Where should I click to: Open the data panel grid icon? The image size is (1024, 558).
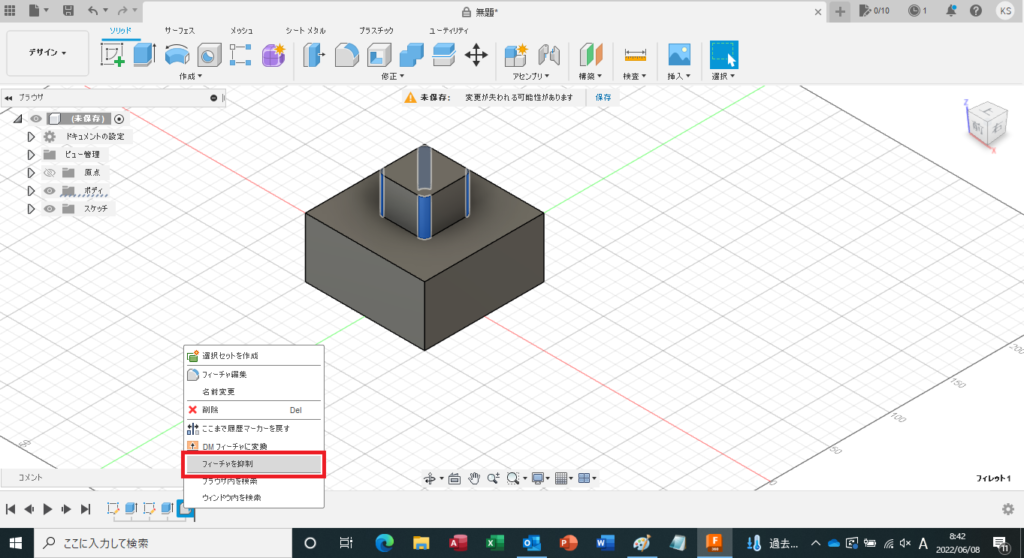[10, 10]
